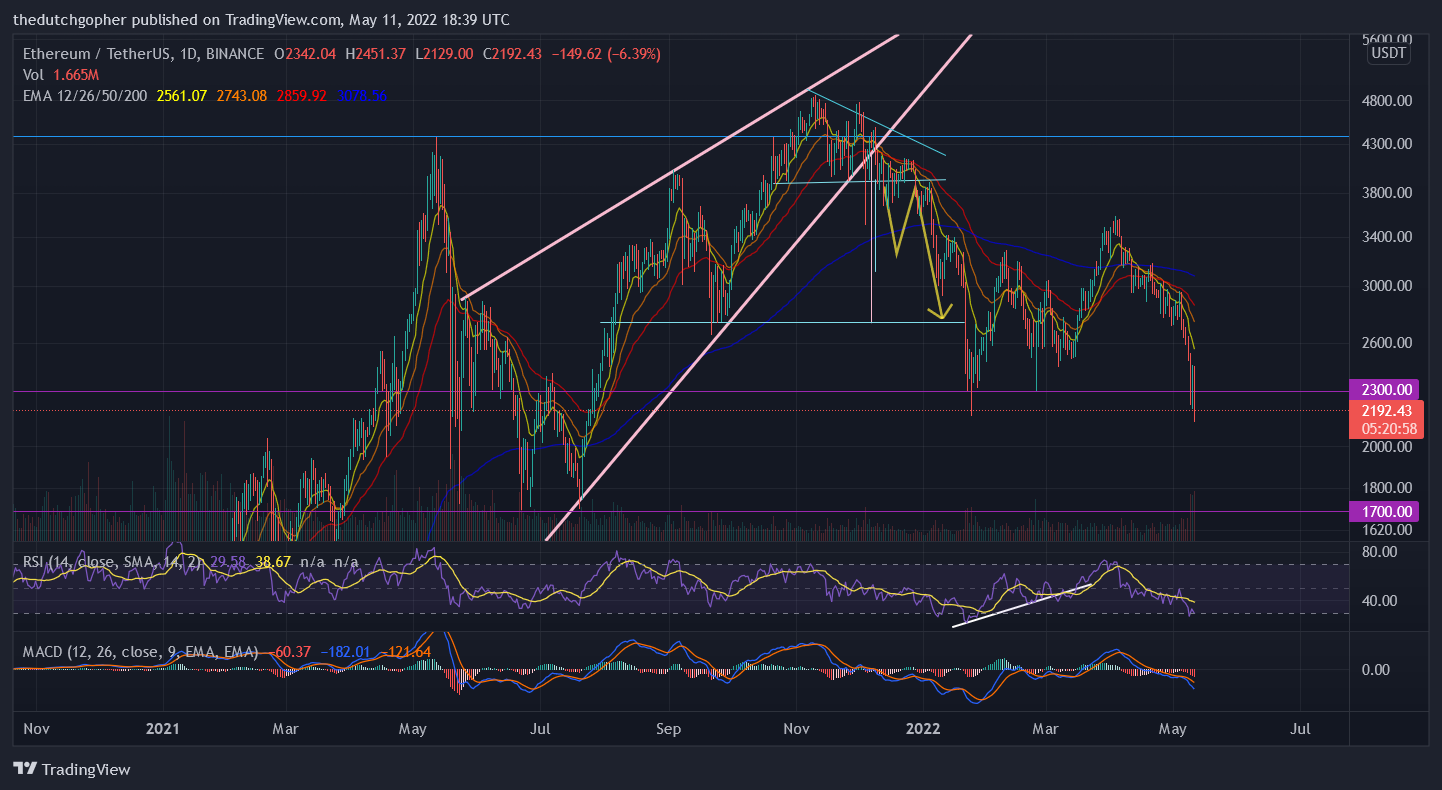
Task: Click the 2021 year label on time axis
Action: [x=162, y=729]
